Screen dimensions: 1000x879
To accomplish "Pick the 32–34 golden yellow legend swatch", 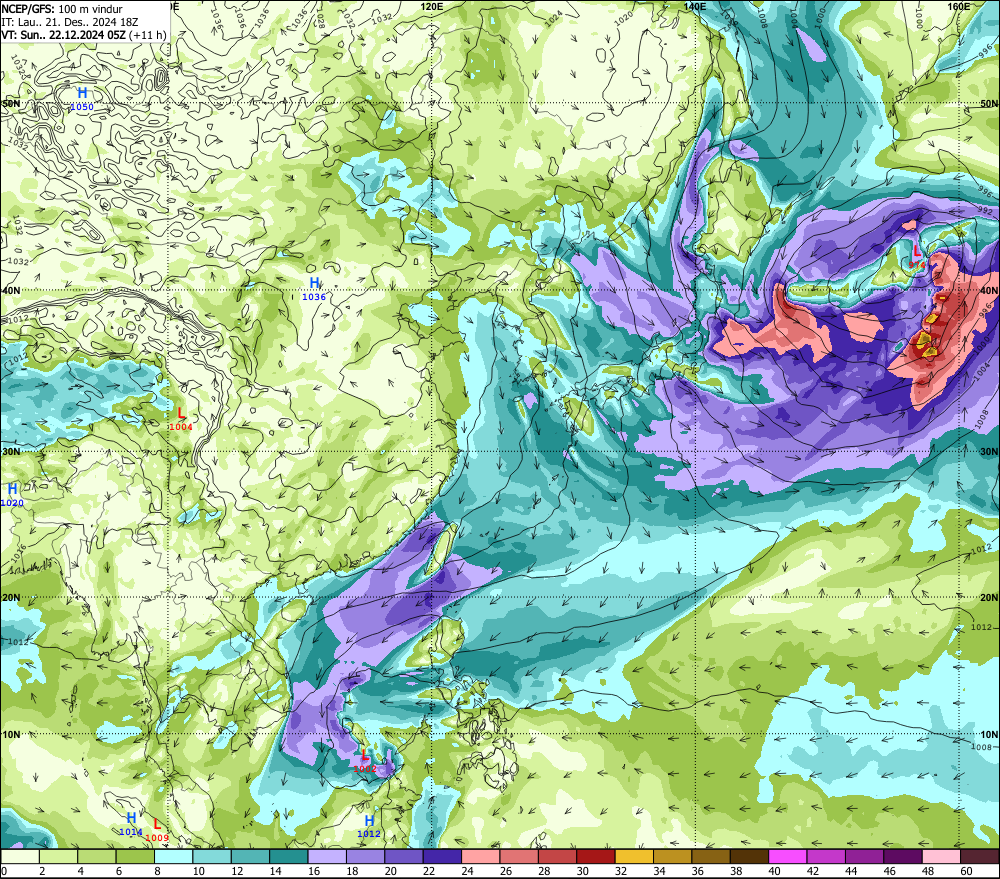I will point(634,856).
